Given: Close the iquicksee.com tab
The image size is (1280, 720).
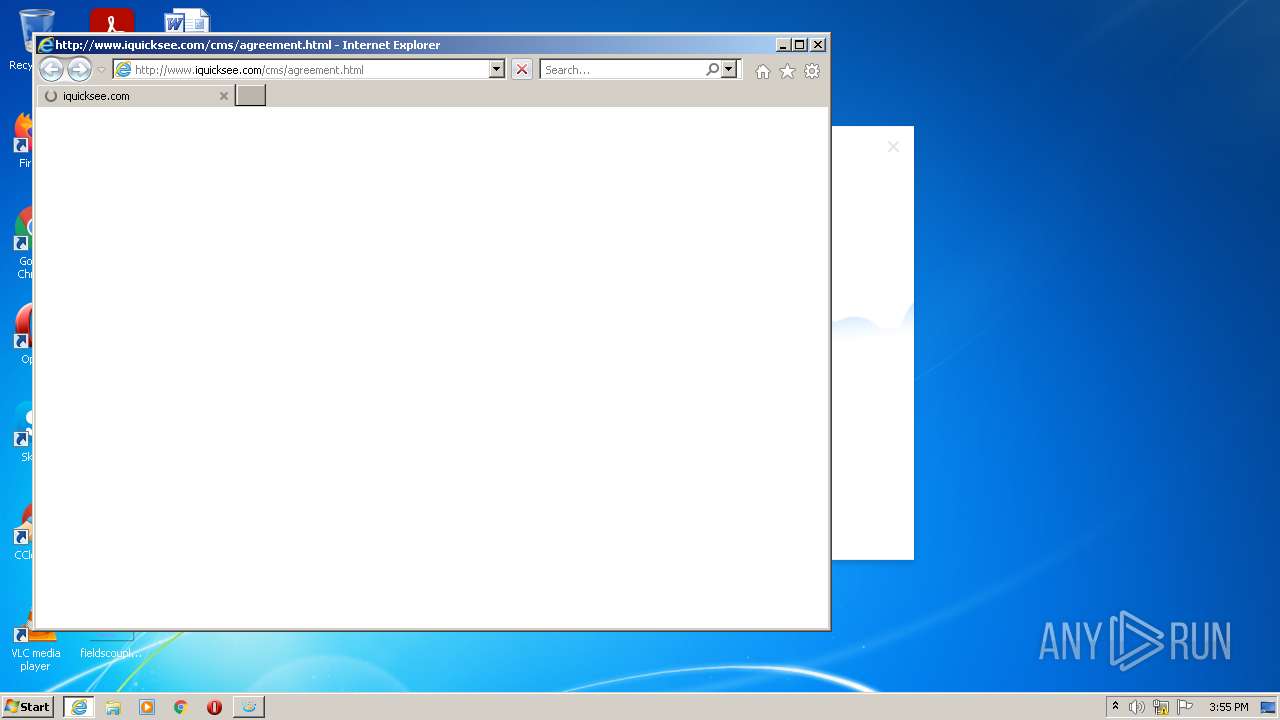Looking at the screenshot, I should click(x=223, y=96).
